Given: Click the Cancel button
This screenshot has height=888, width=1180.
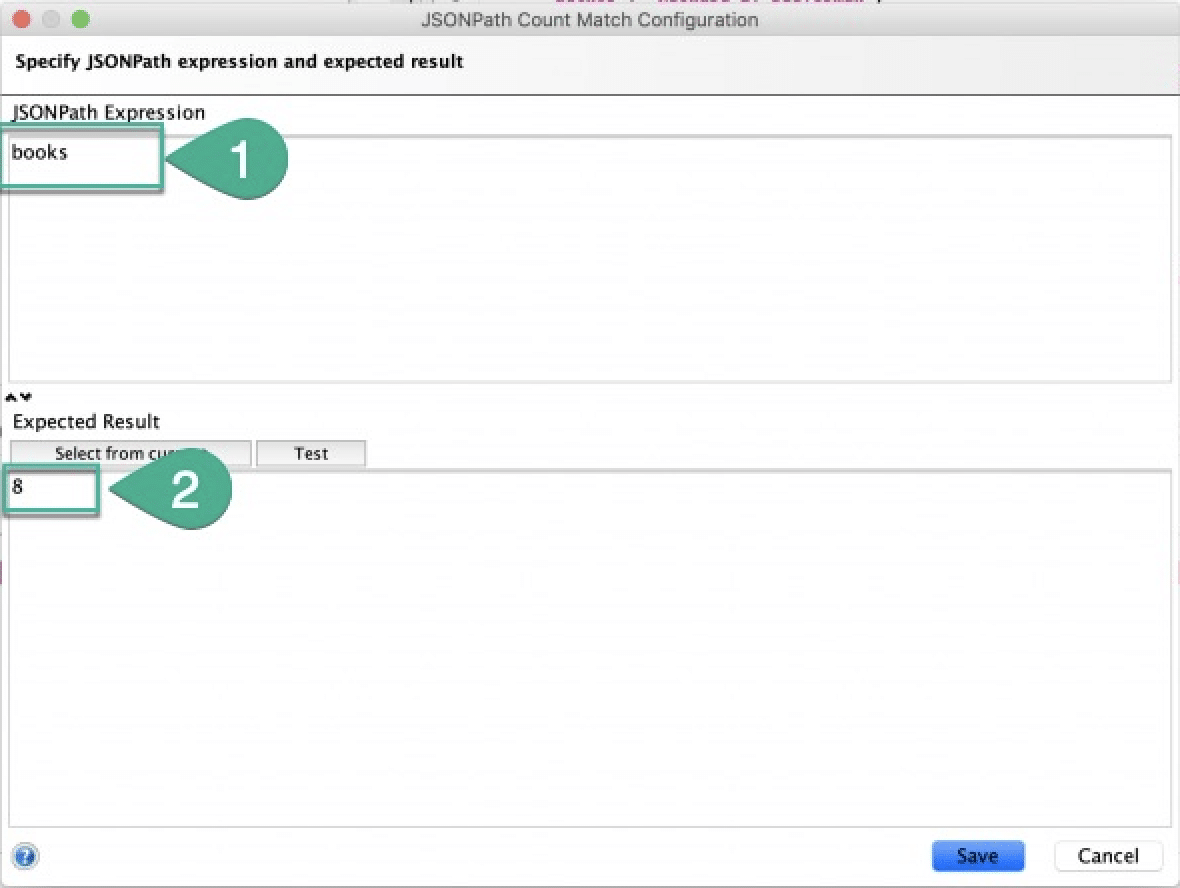Looking at the screenshot, I should [x=1108, y=856].
